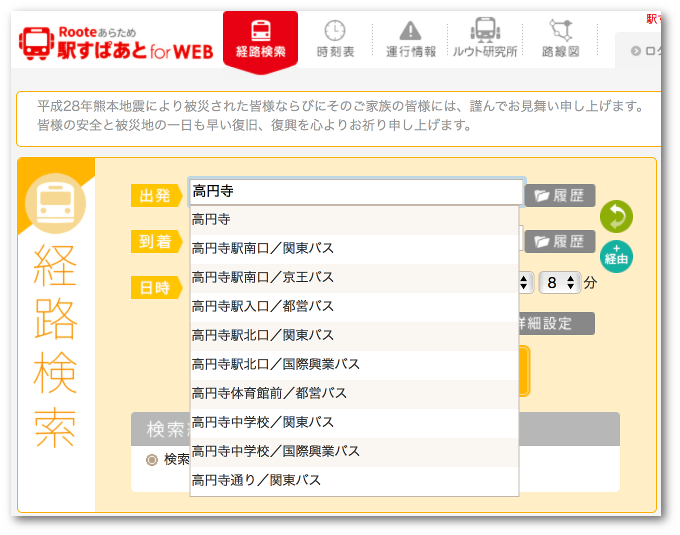The image size is (680, 535).
Task: Add a via station with 経由 icon
Action: [x=616, y=257]
